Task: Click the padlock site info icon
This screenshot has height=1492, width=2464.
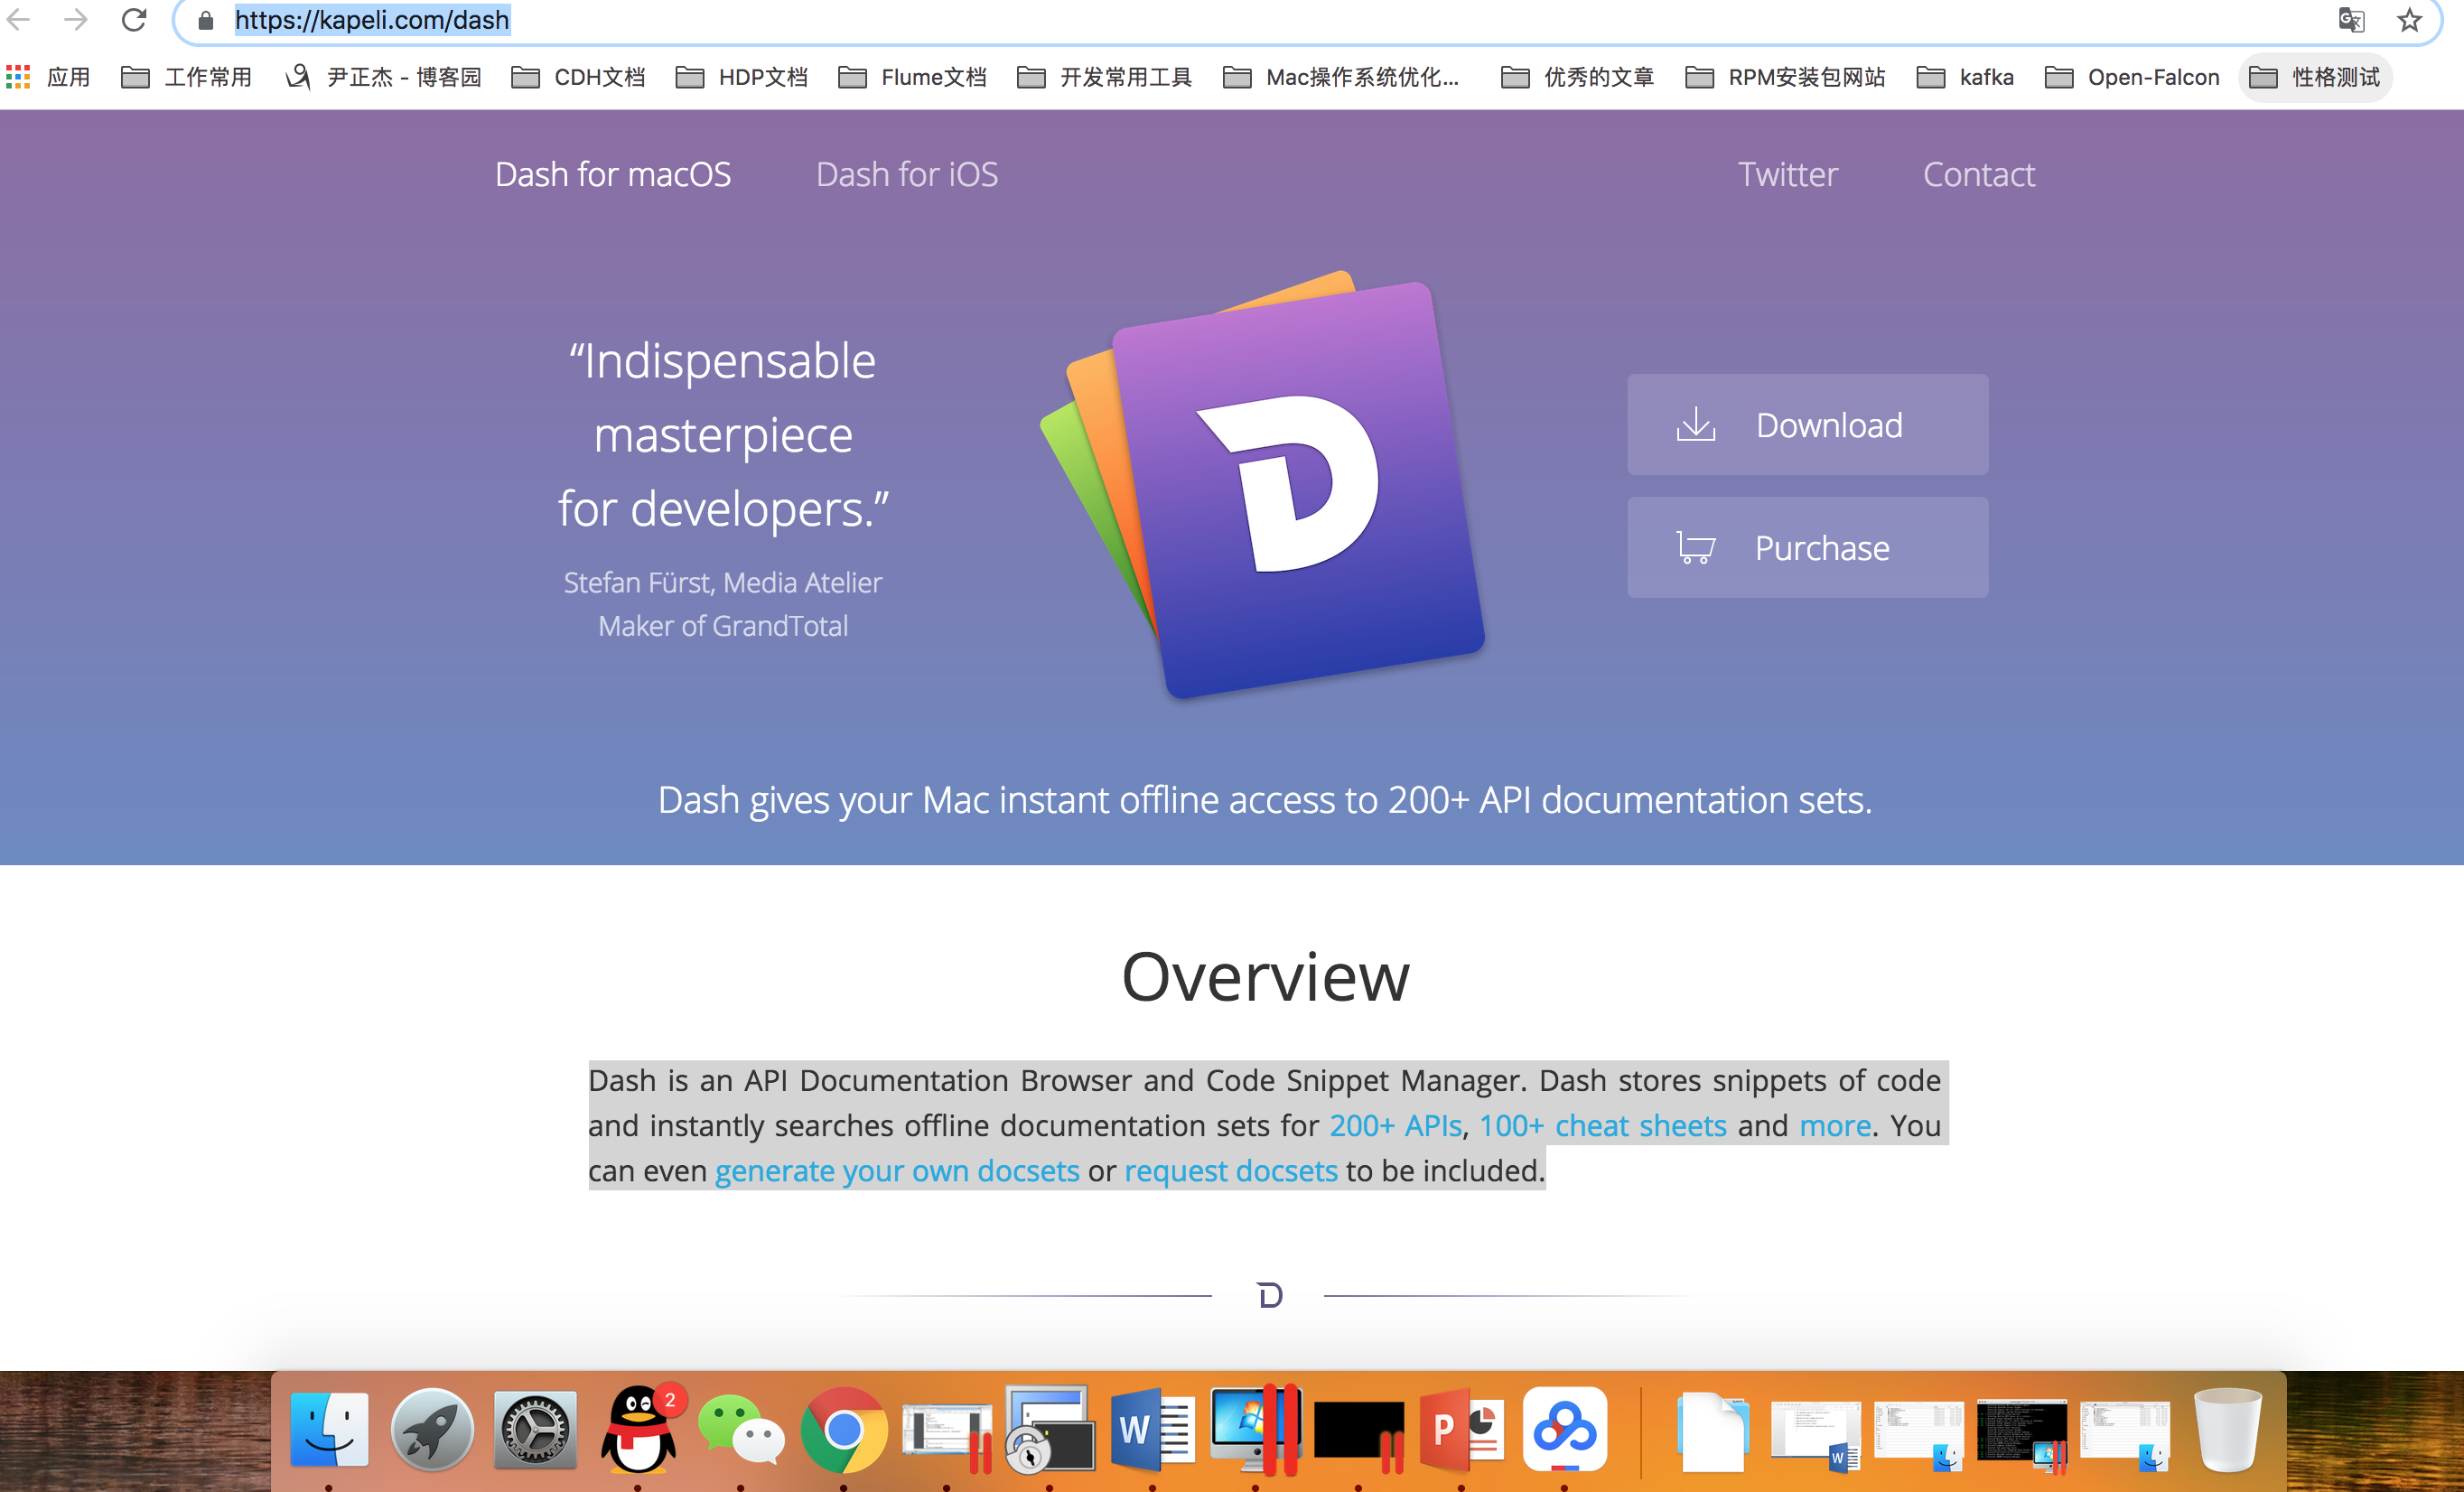Action: pyautogui.click(x=206, y=20)
